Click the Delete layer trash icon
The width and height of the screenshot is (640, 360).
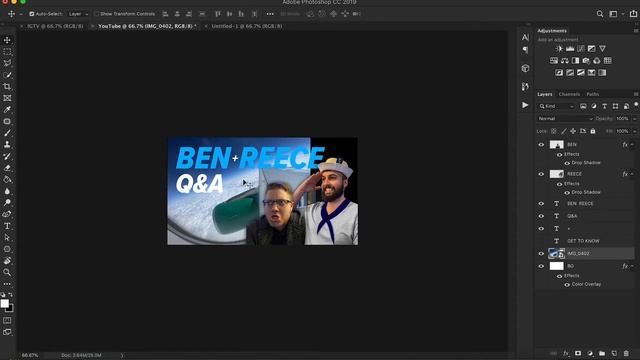626,353
